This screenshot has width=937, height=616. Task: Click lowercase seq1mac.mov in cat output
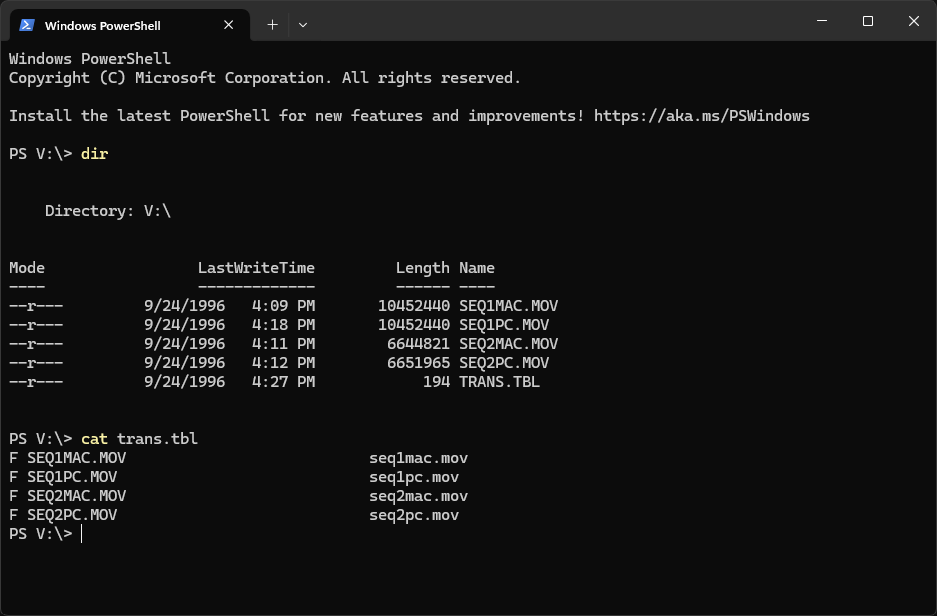point(418,459)
